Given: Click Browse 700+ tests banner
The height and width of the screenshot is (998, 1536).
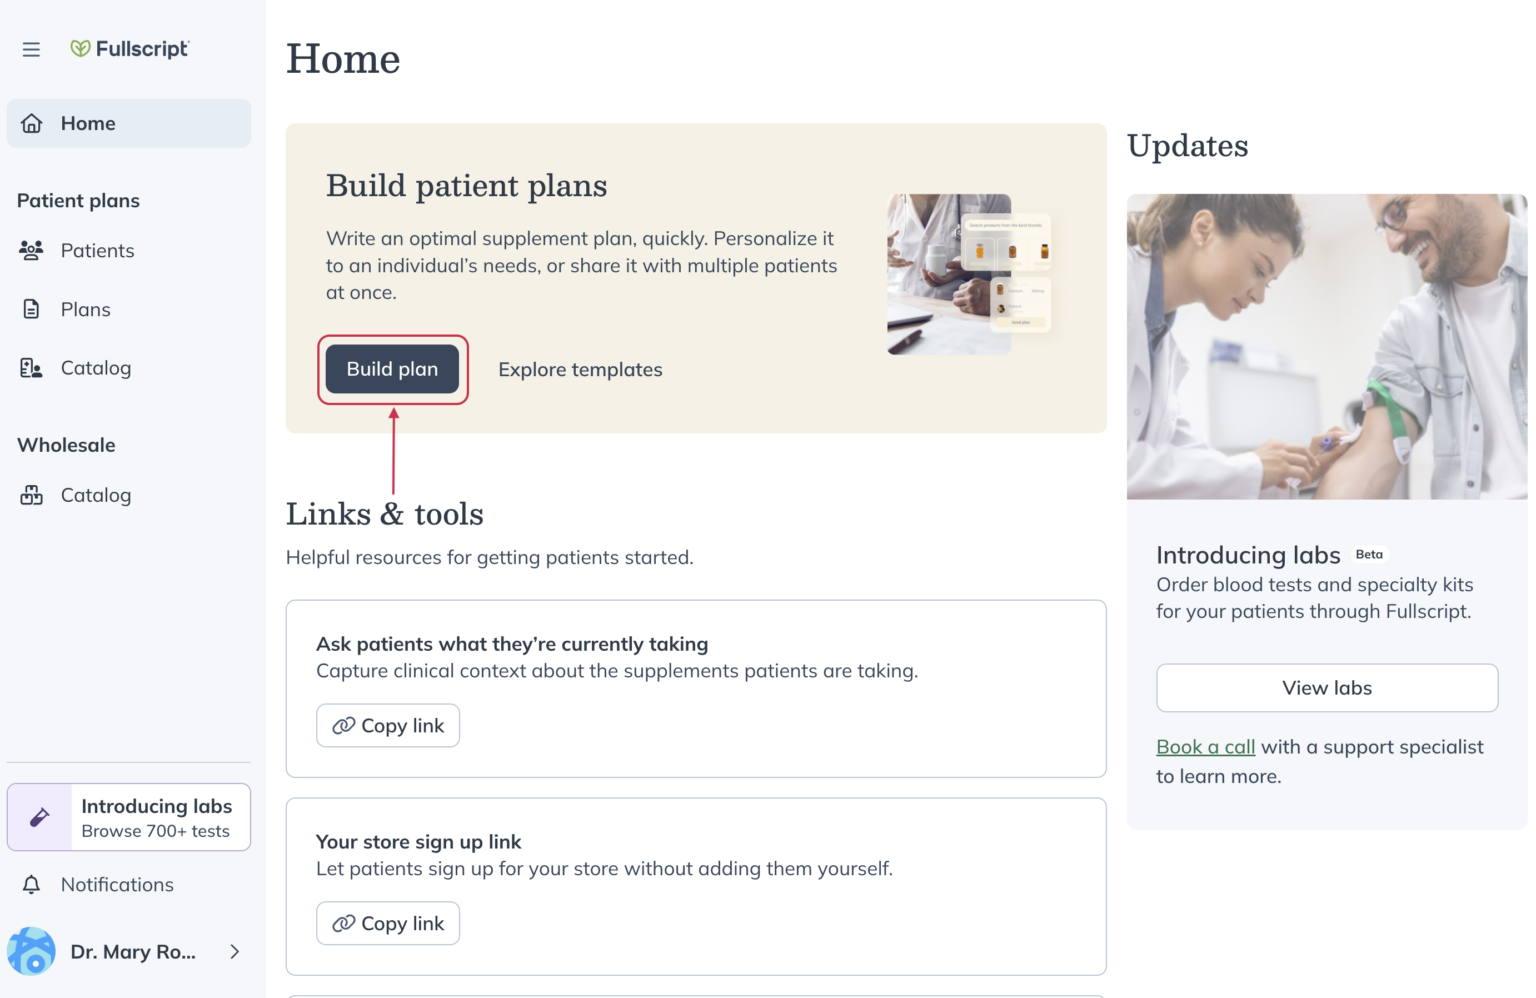Looking at the screenshot, I should (x=157, y=830).
